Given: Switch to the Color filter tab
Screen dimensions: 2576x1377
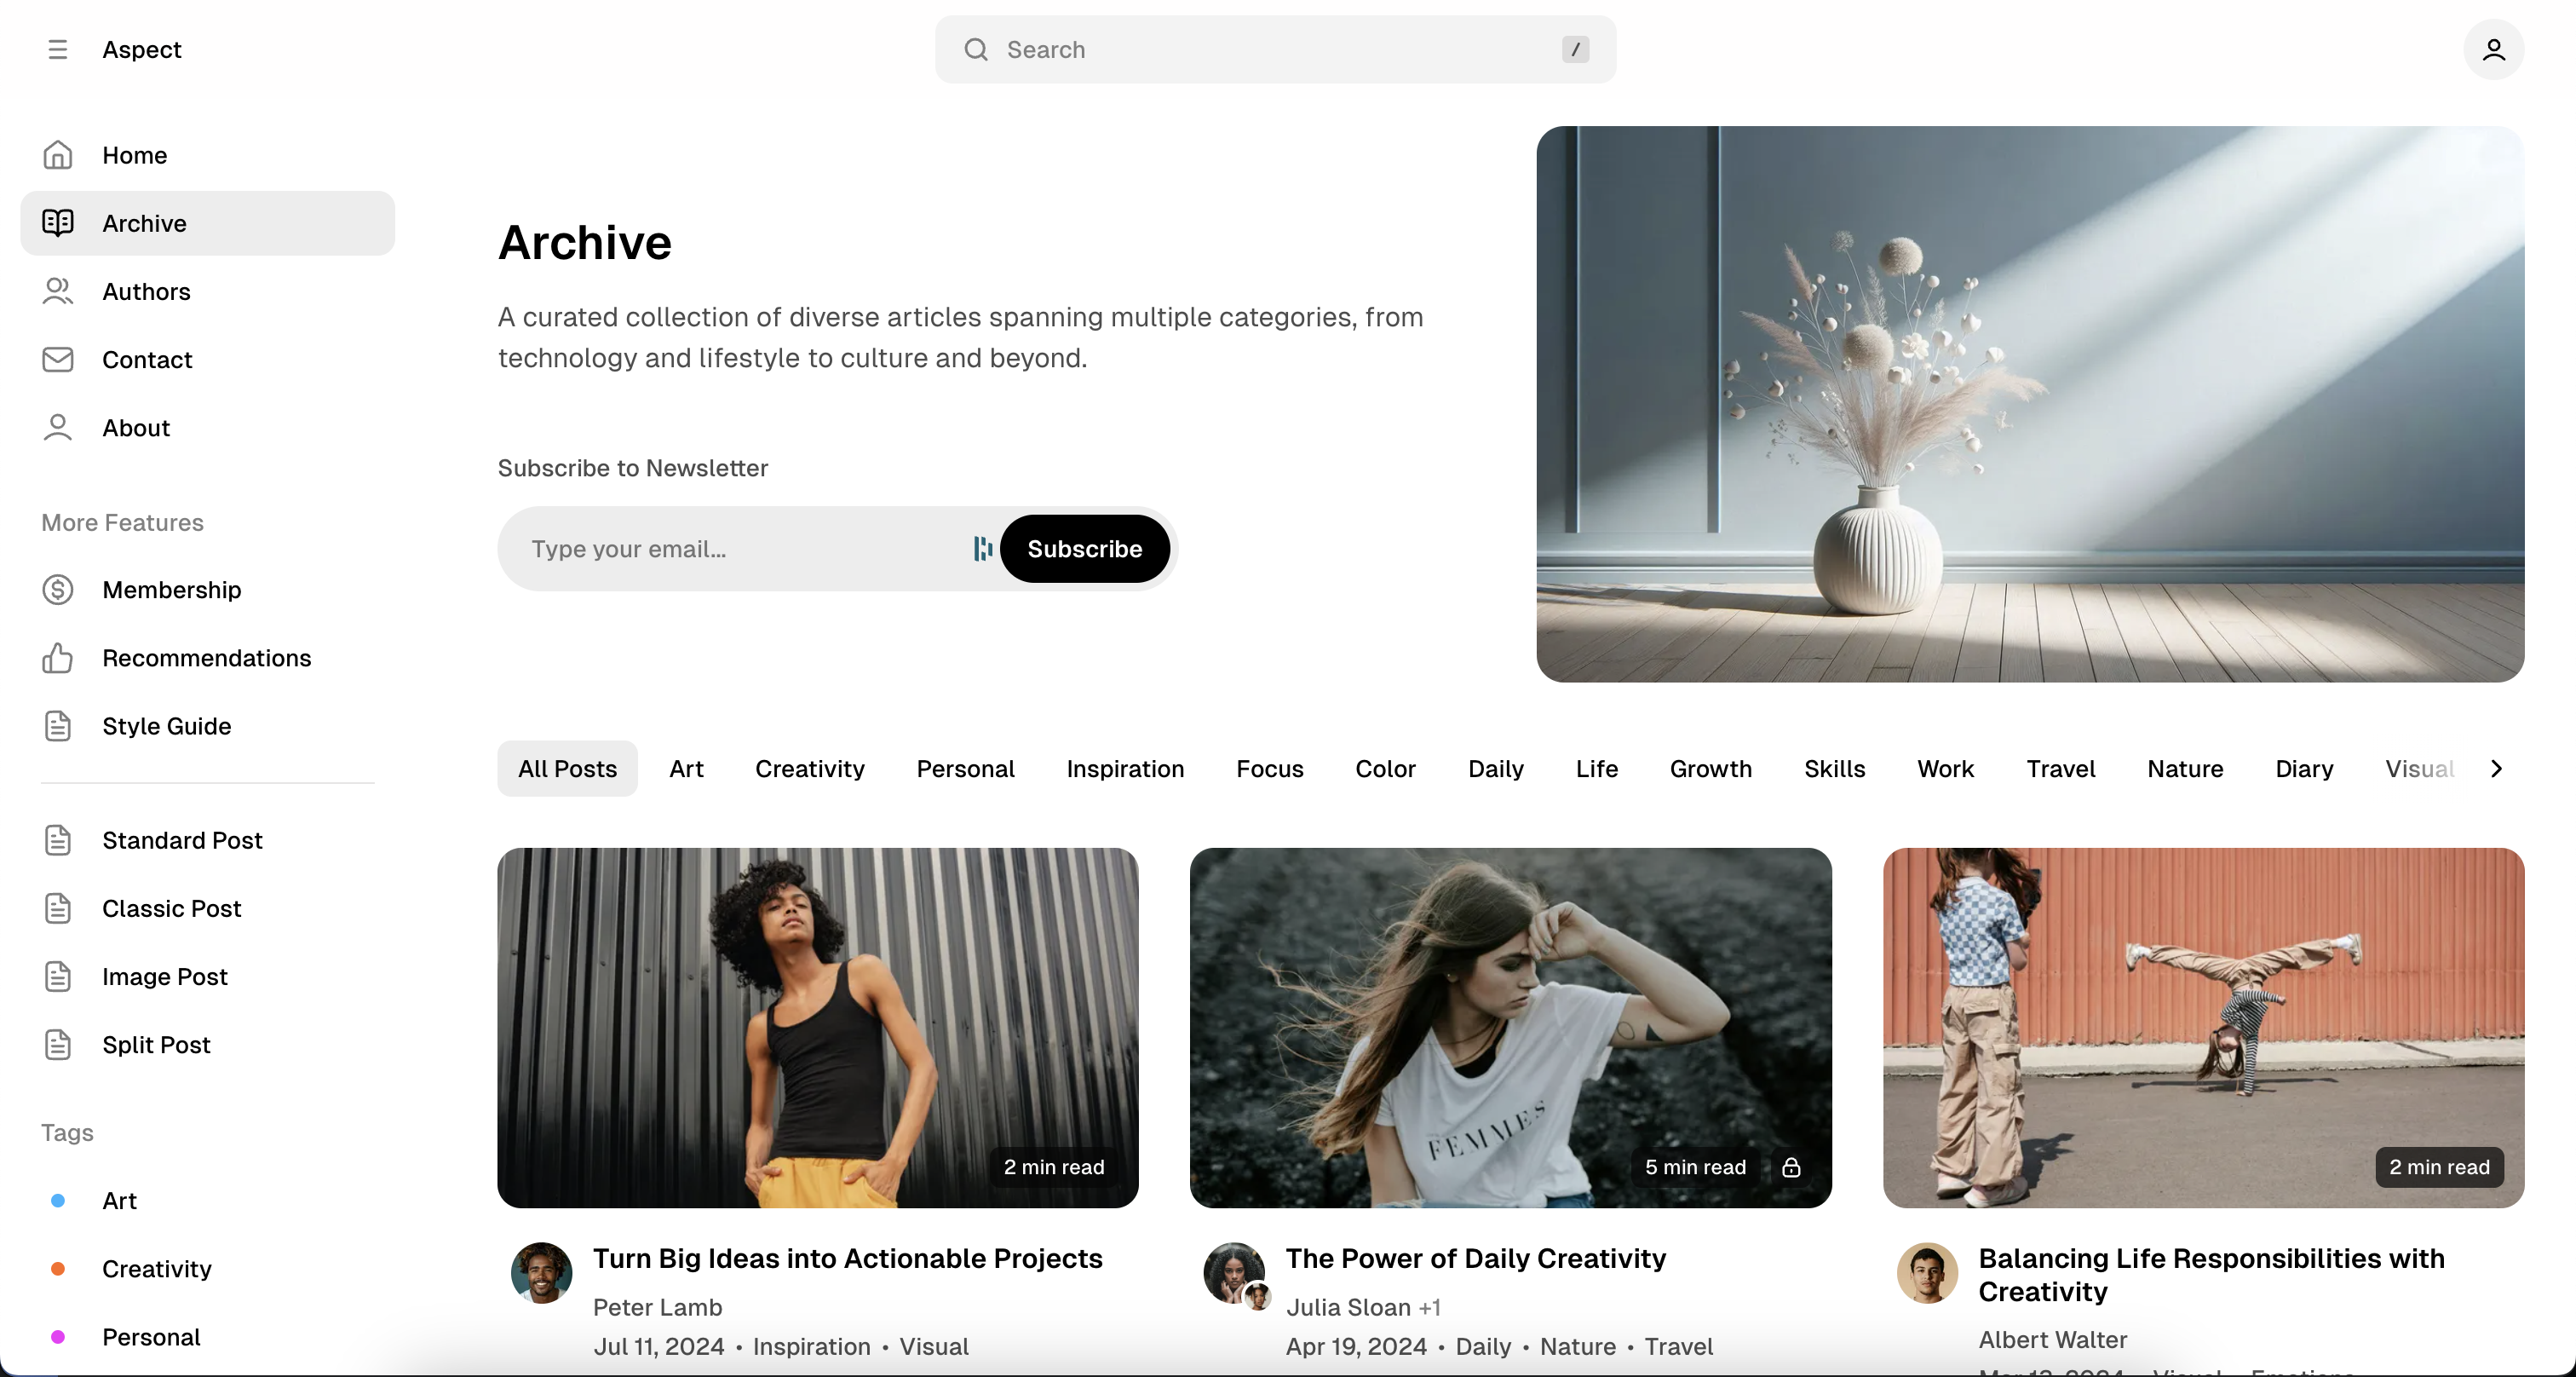Looking at the screenshot, I should [x=1385, y=768].
